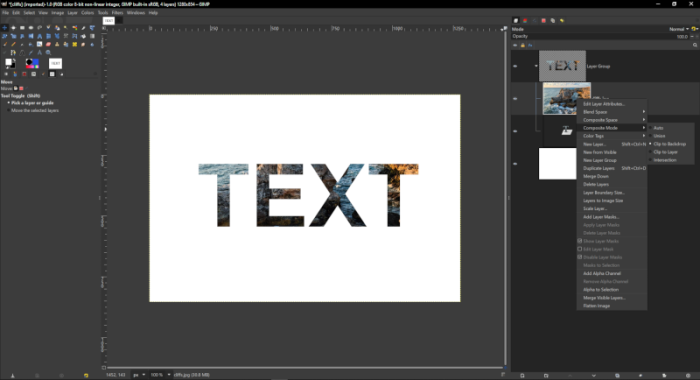
Task: Expand the Blend Space submenu
Action: [x=612, y=112]
